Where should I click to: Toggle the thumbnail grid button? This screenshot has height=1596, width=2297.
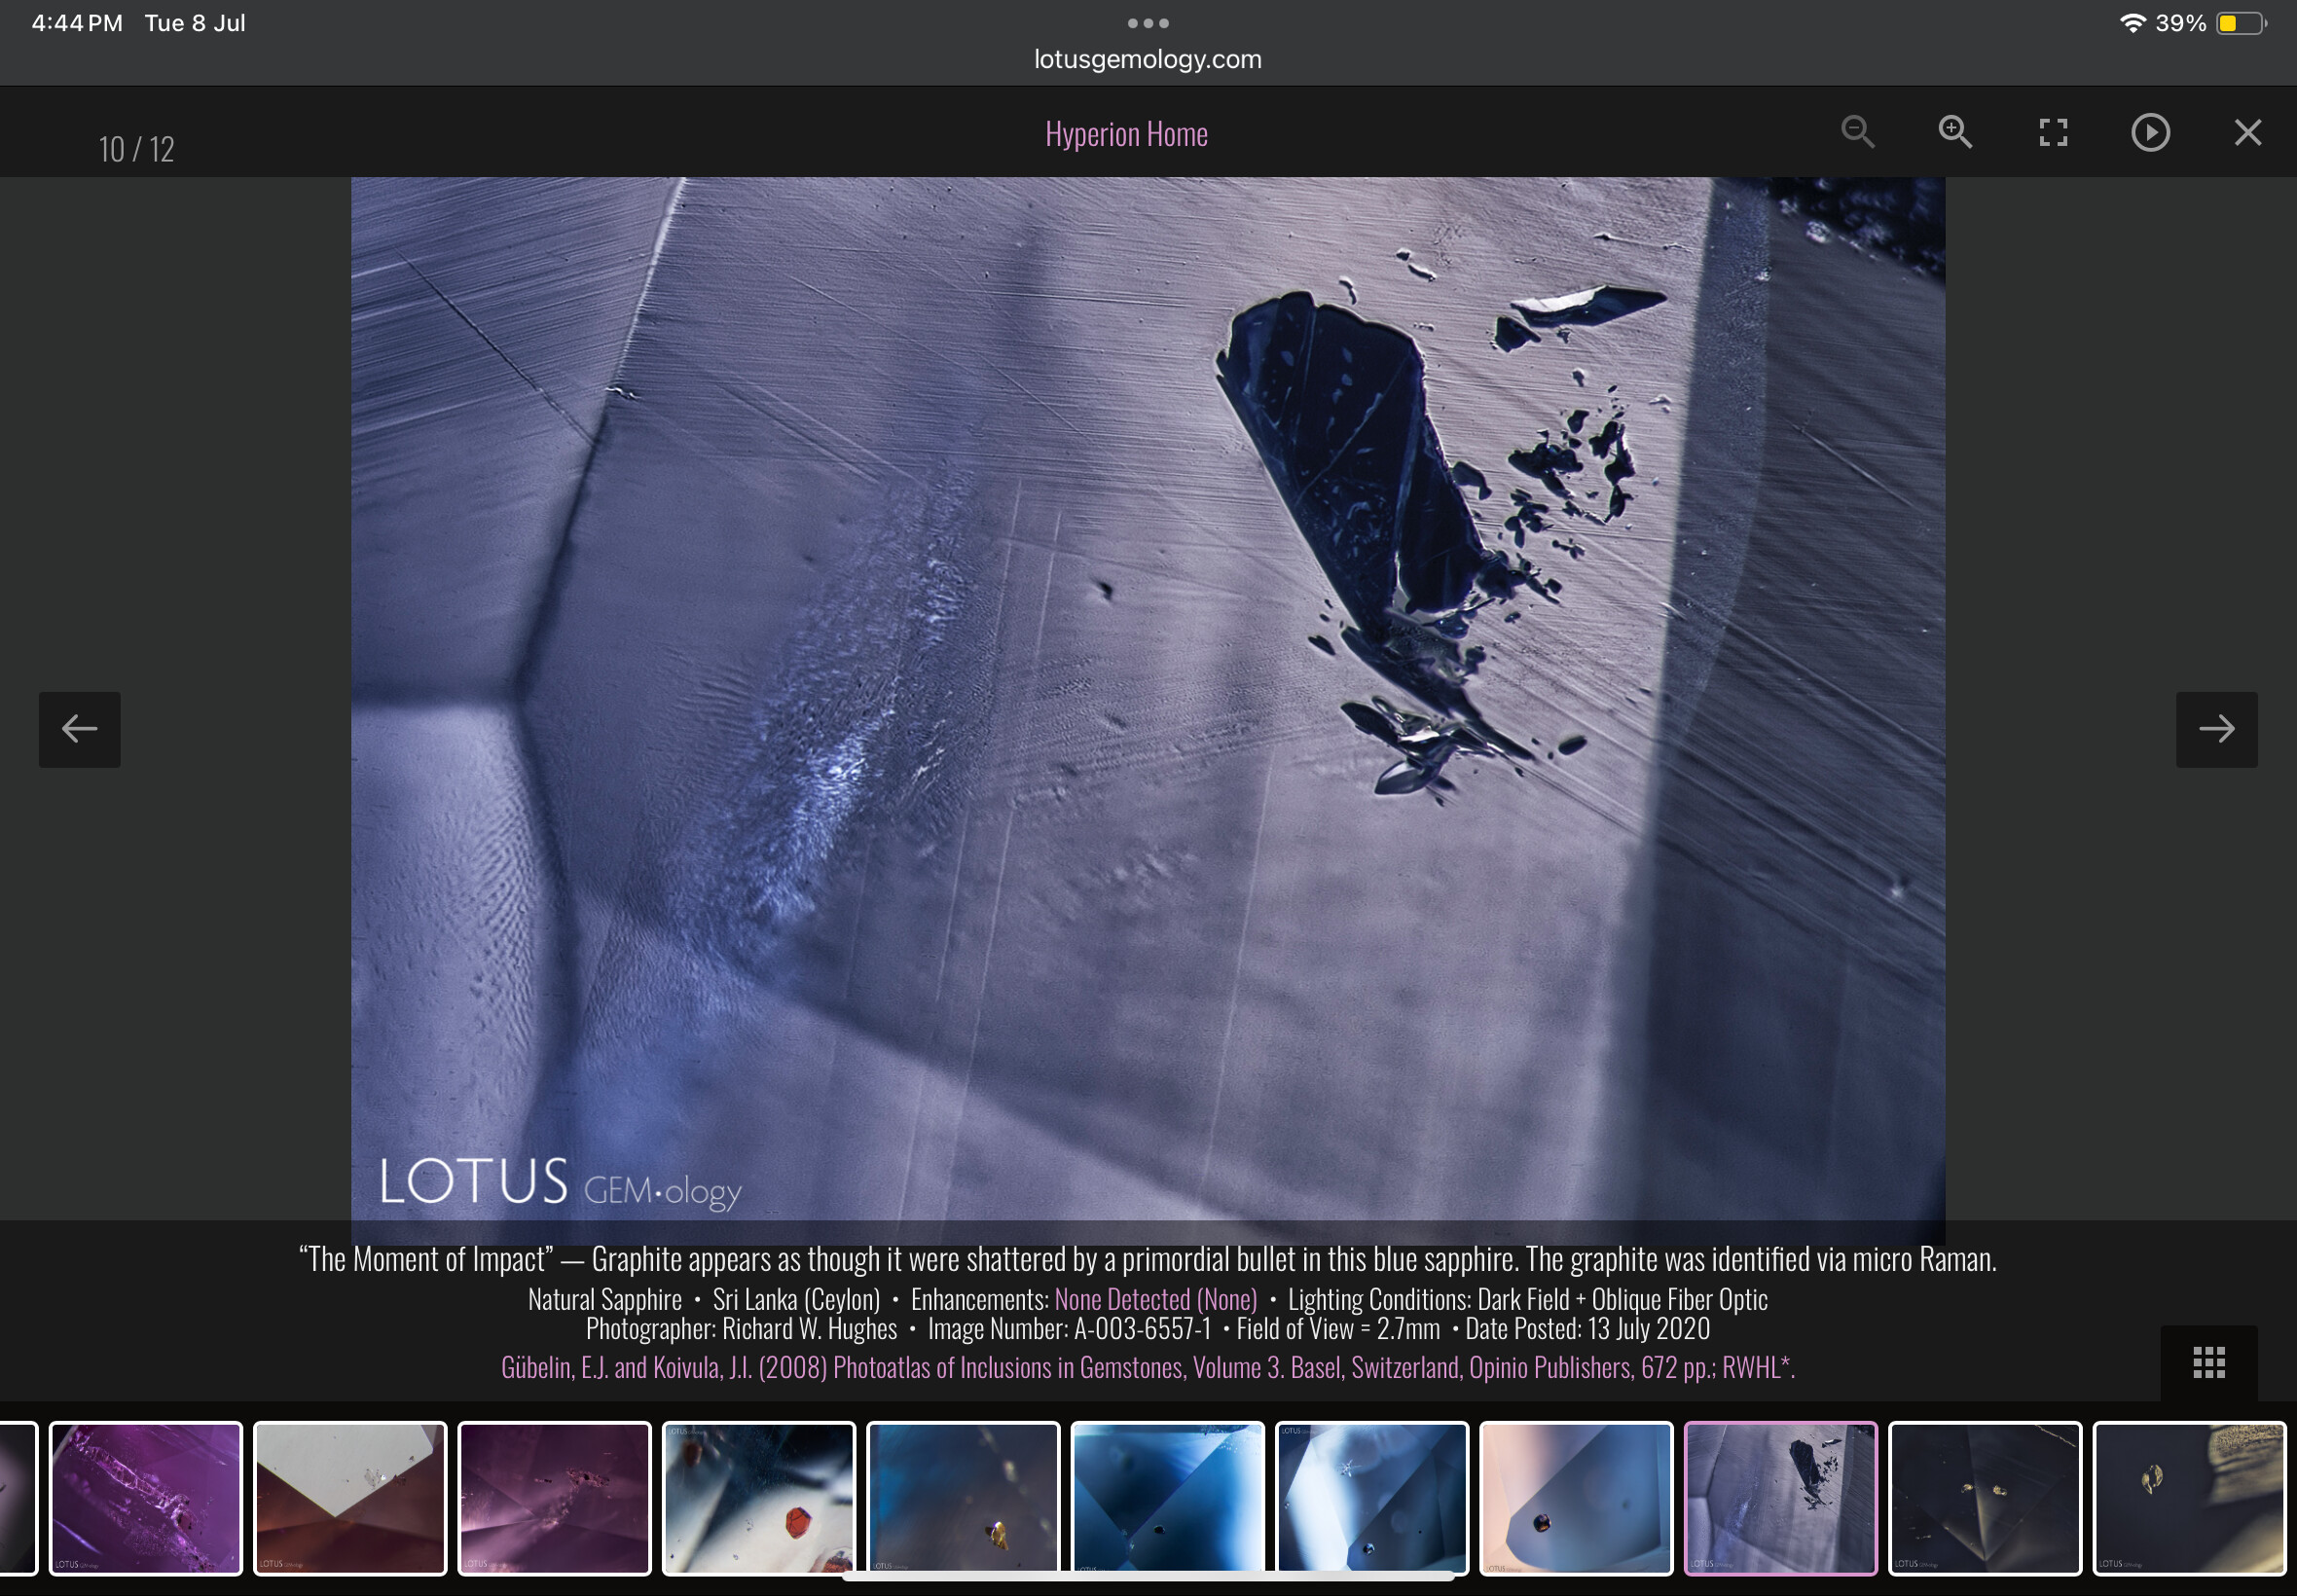point(2208,1362)
